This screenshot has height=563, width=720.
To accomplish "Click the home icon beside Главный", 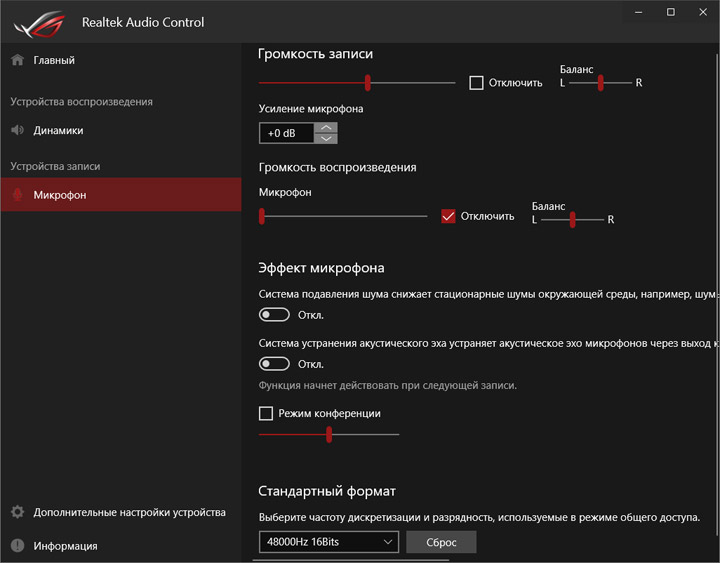I will click(17, 60).
